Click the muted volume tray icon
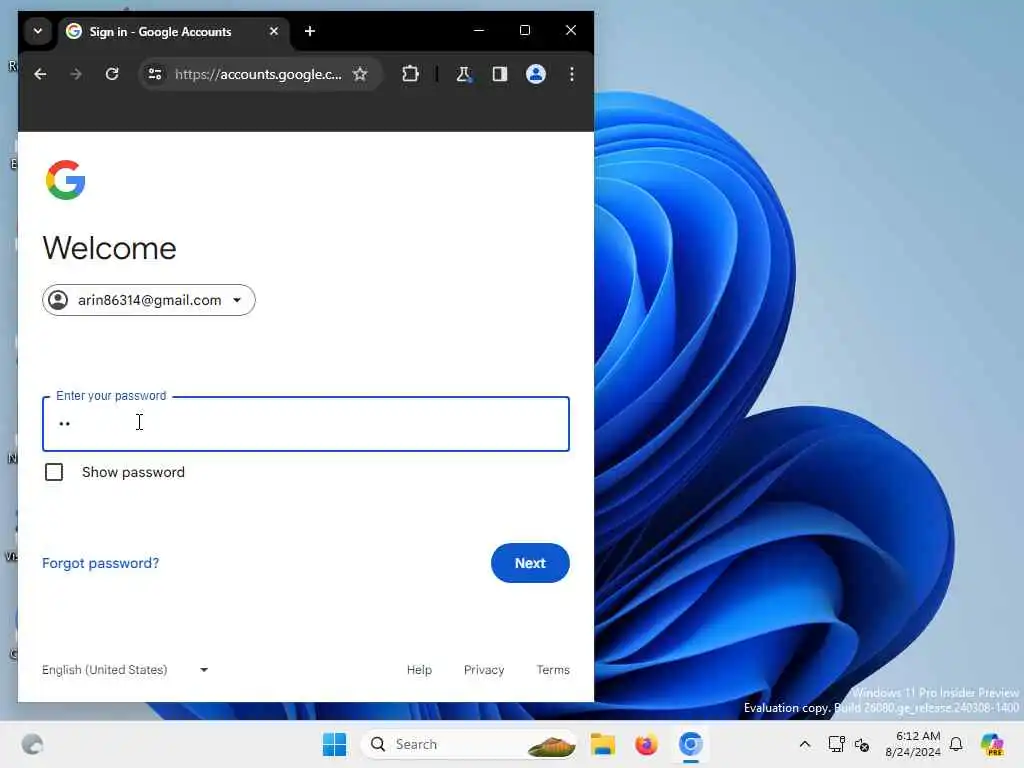This screenshot has height=768, width=1024. pyautogui.click(x=862, y=744)
